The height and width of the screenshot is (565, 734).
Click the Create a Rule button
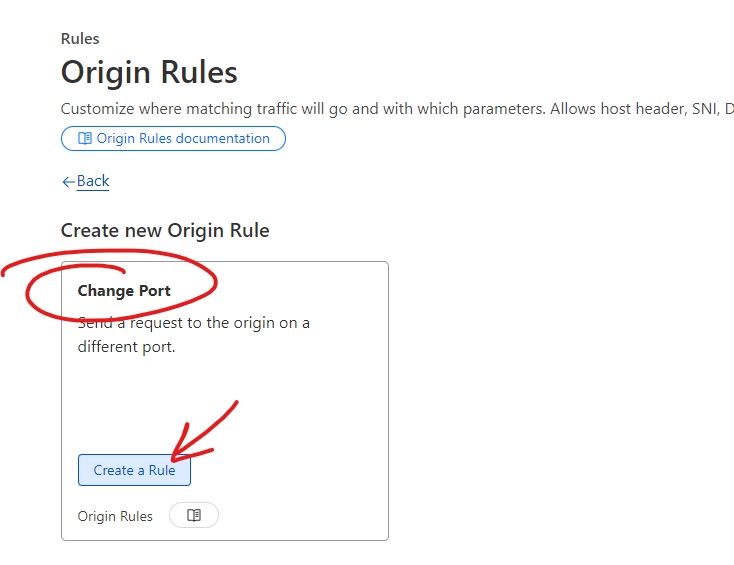[x=134, y=470]
